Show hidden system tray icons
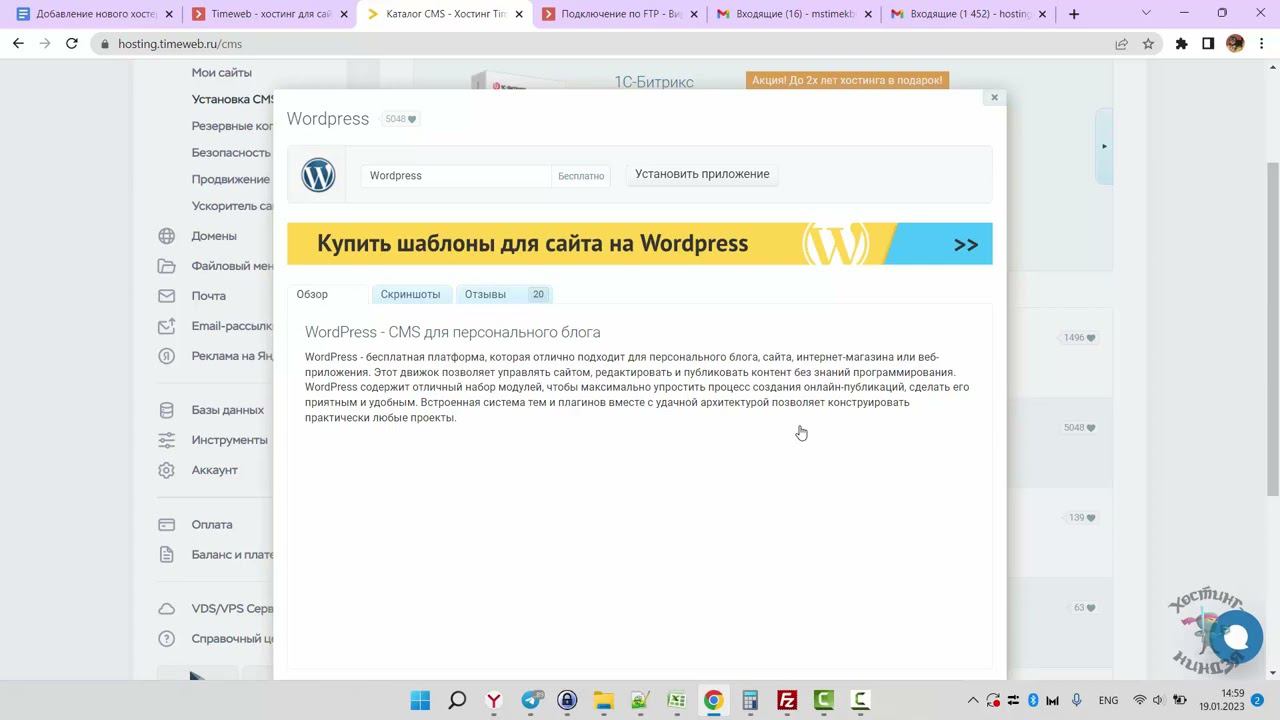The width and height of the screenshot is (1280, 720). click(972, 700)
